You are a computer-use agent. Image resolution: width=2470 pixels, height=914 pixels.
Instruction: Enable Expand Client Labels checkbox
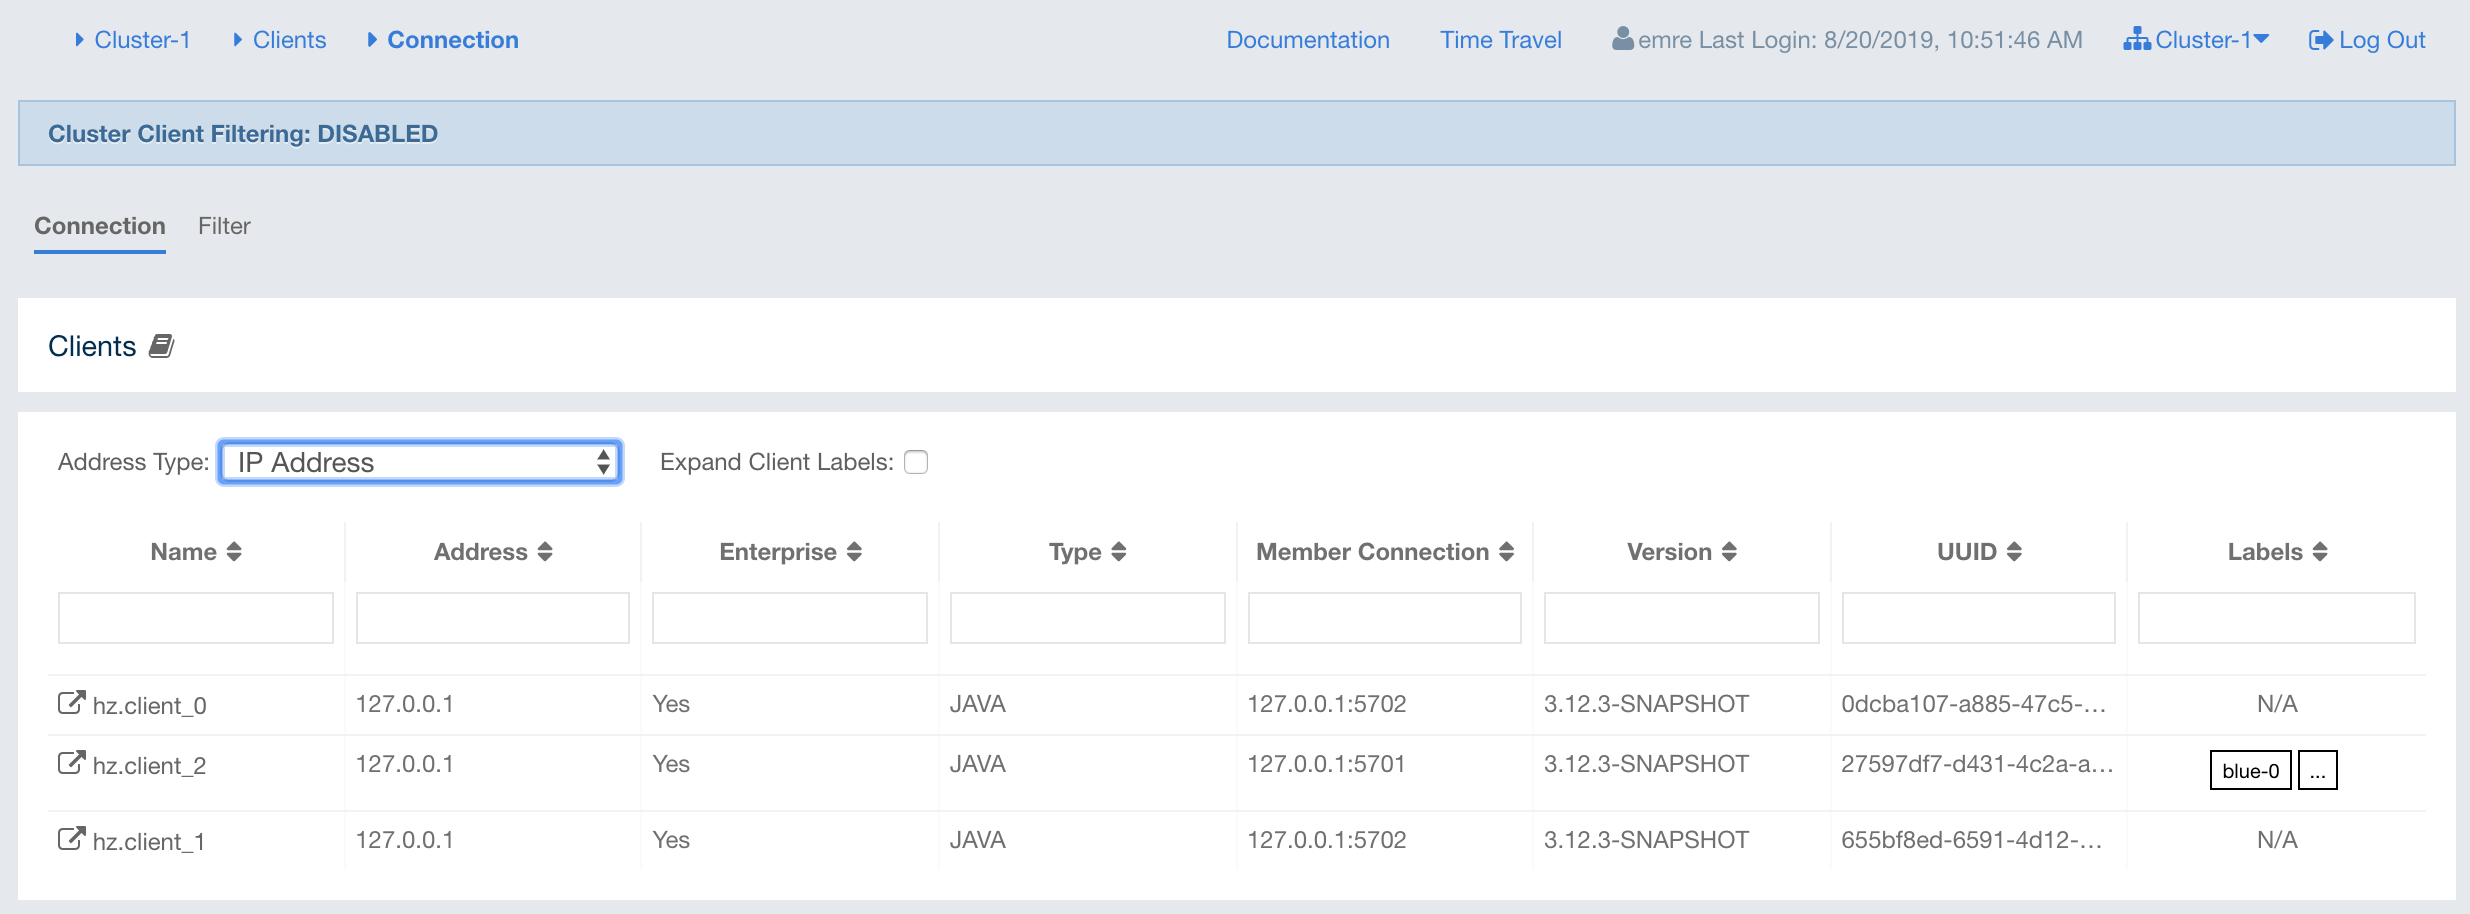pos(916,462)
